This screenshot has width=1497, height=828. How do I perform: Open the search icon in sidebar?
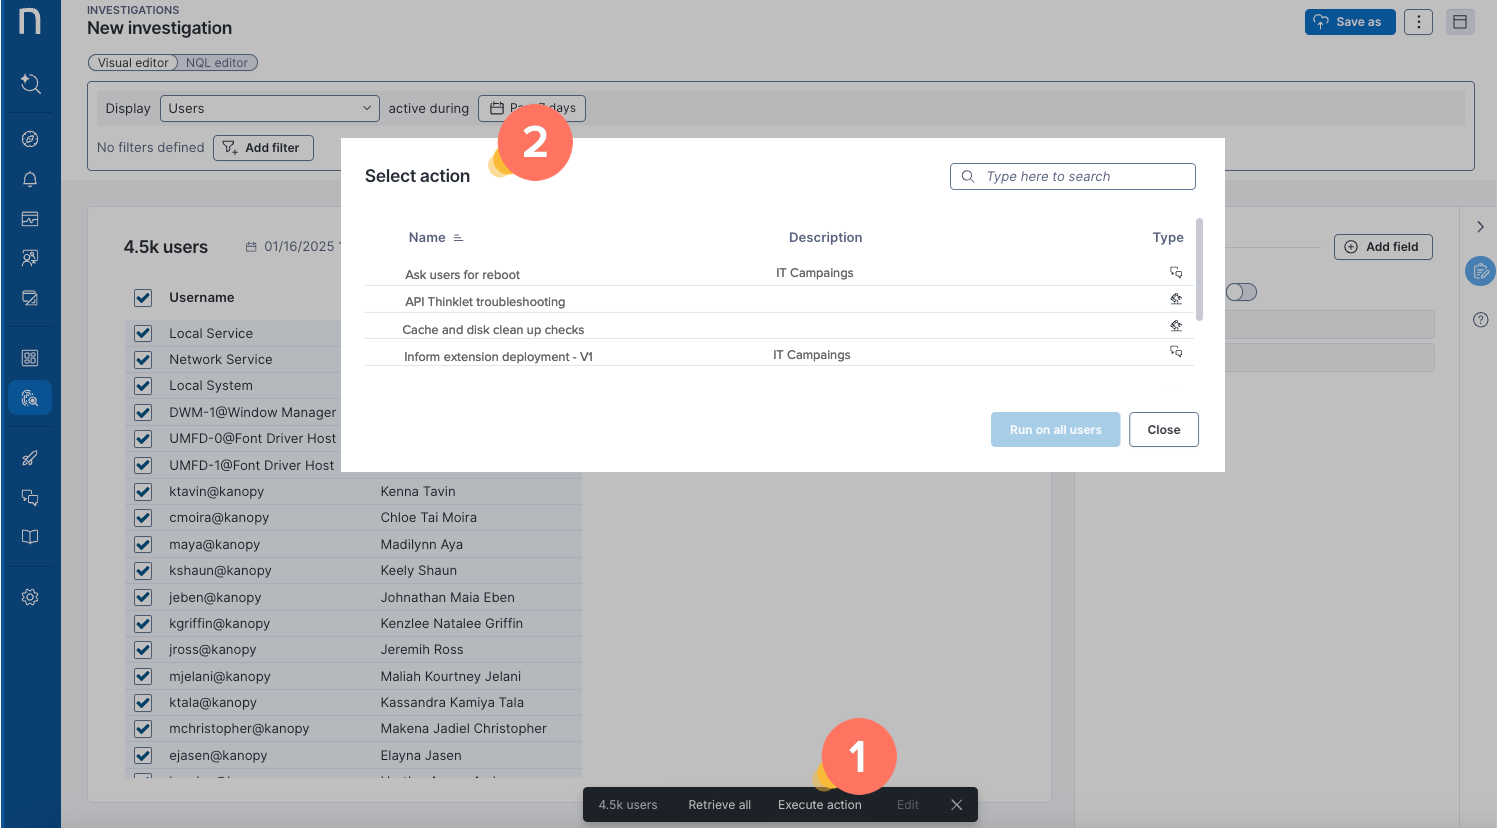coord(30,84)
